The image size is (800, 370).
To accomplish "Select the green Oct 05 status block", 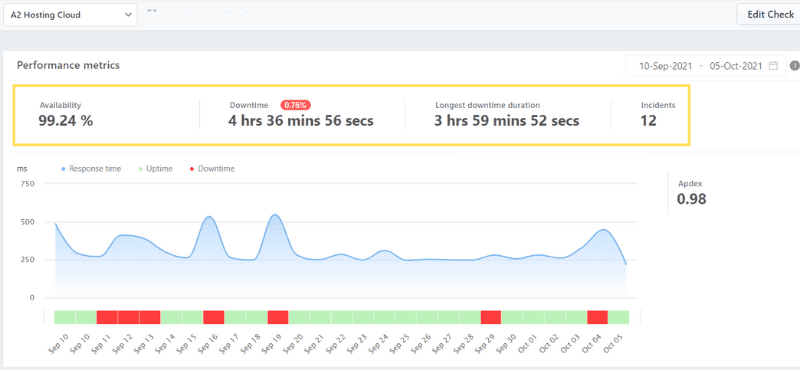I will (x=618, y=317).
